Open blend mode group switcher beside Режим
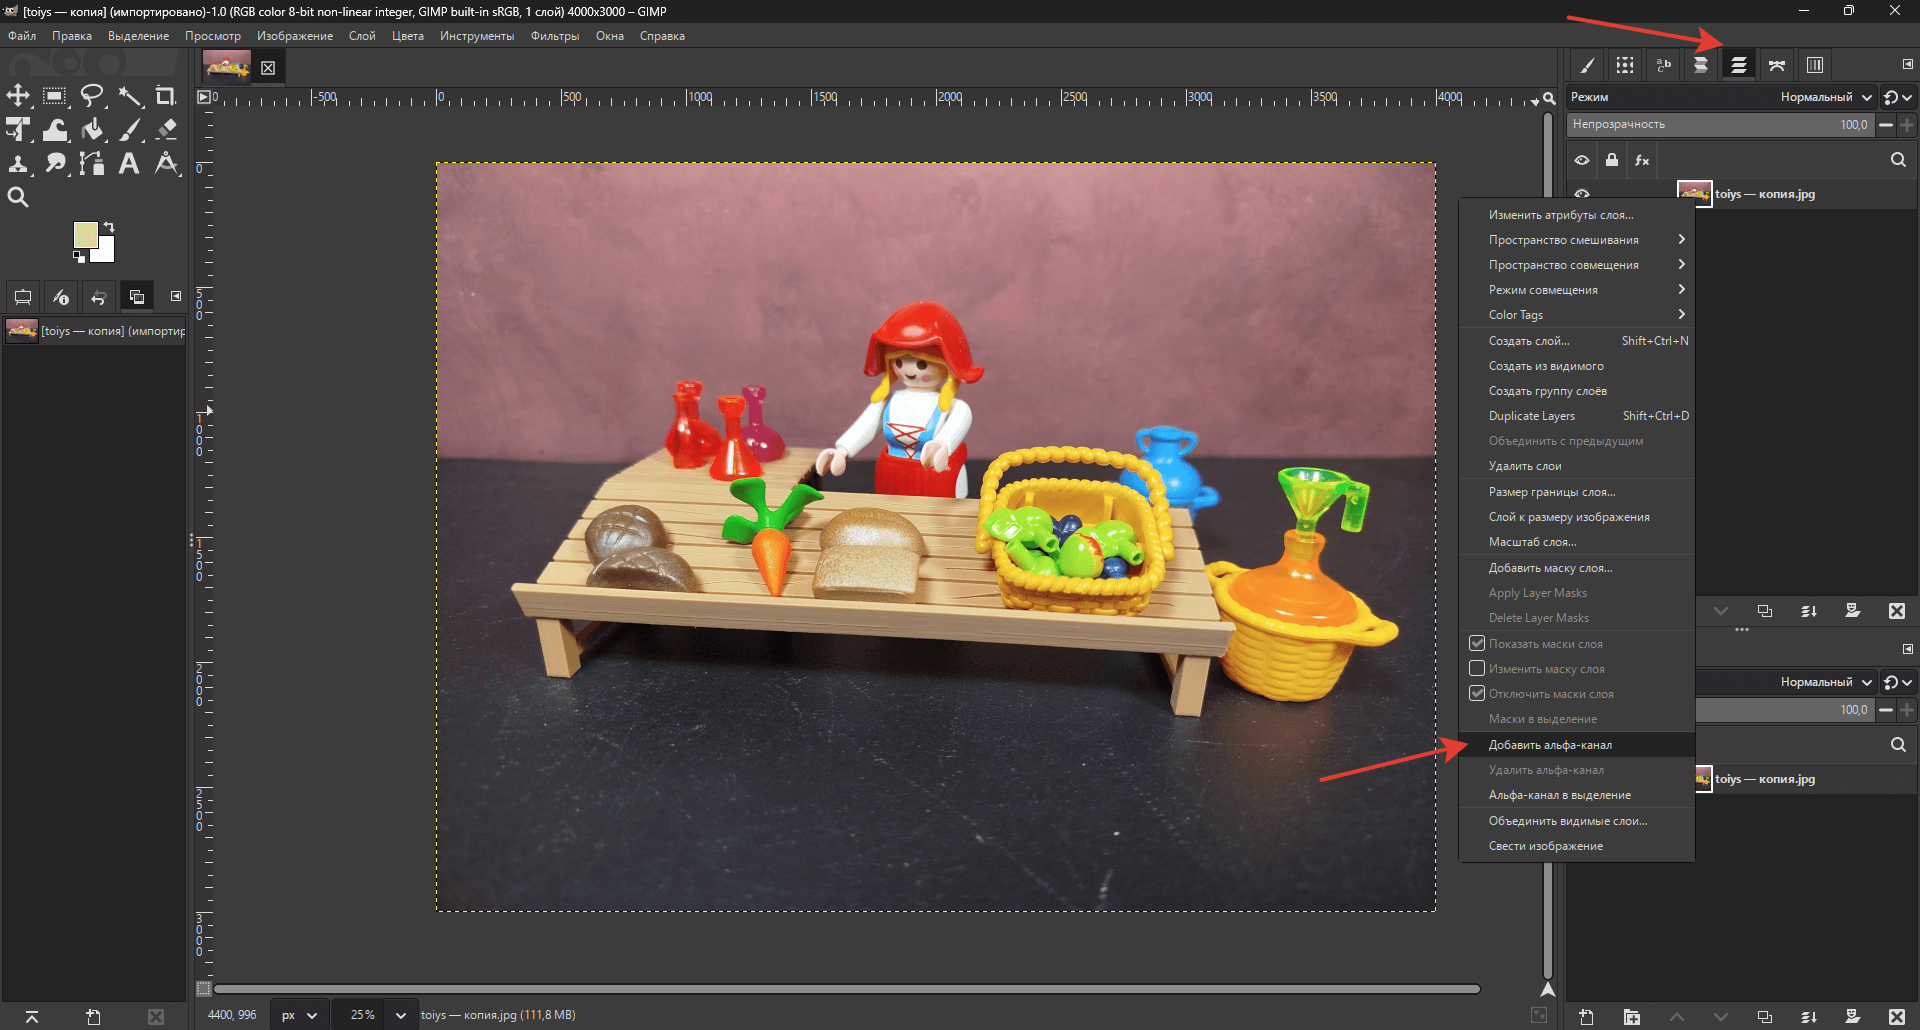 pos(1898,97)
